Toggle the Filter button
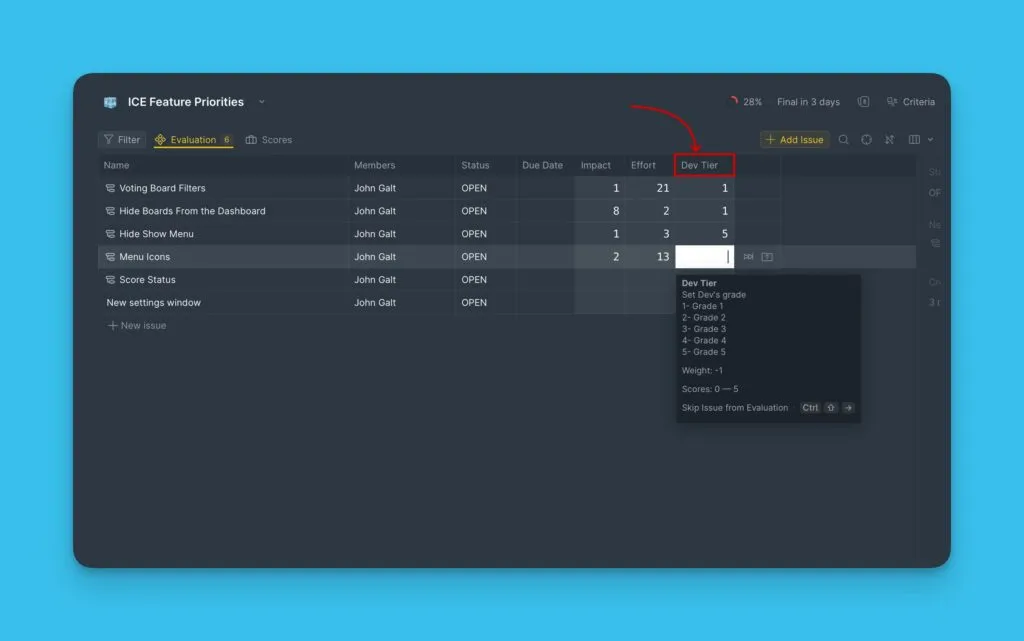The width and height of the screenshot is (1024, 641). (122, 140)
